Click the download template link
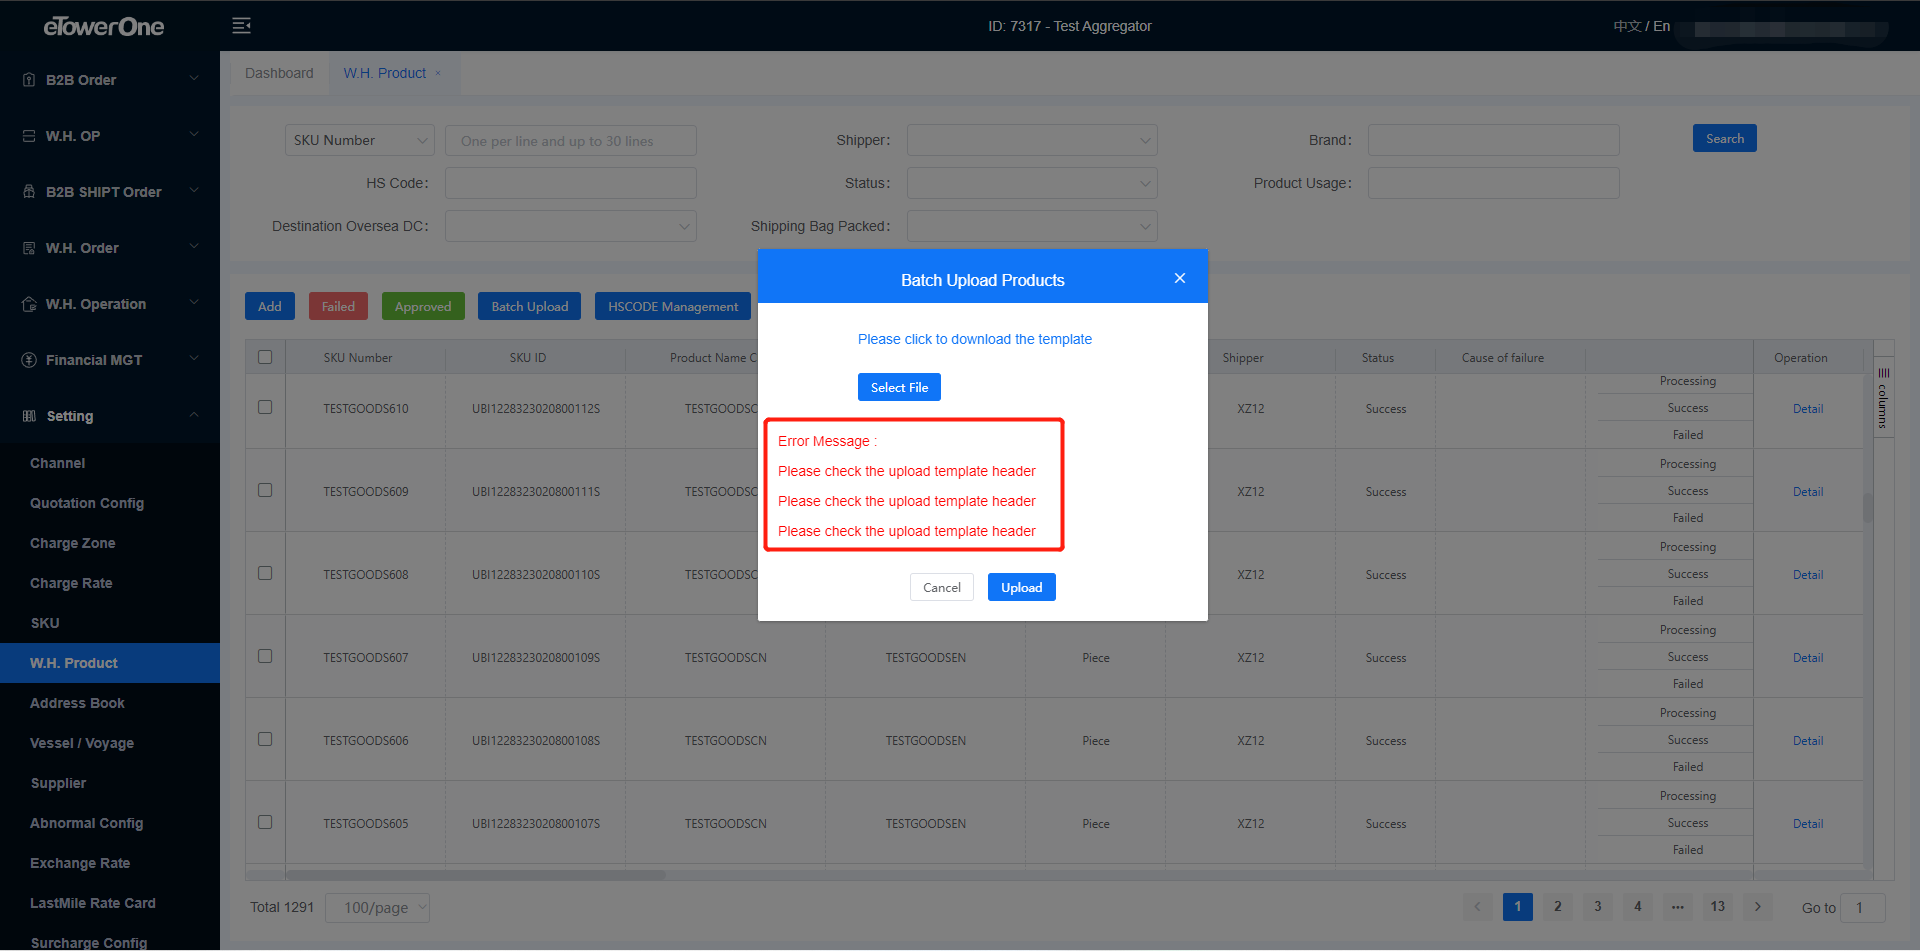Screen dimensions: 1920x951 point(974,339)
